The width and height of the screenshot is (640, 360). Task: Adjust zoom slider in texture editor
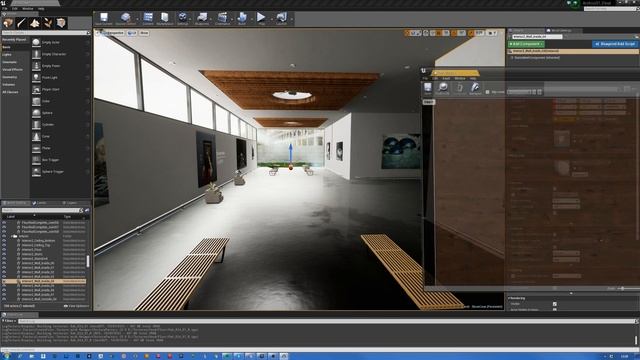[x=622, y=289]
